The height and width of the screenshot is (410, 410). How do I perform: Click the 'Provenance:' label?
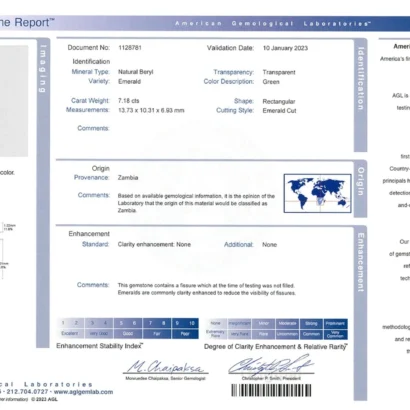pyautogui.click(x=92, y=177)
